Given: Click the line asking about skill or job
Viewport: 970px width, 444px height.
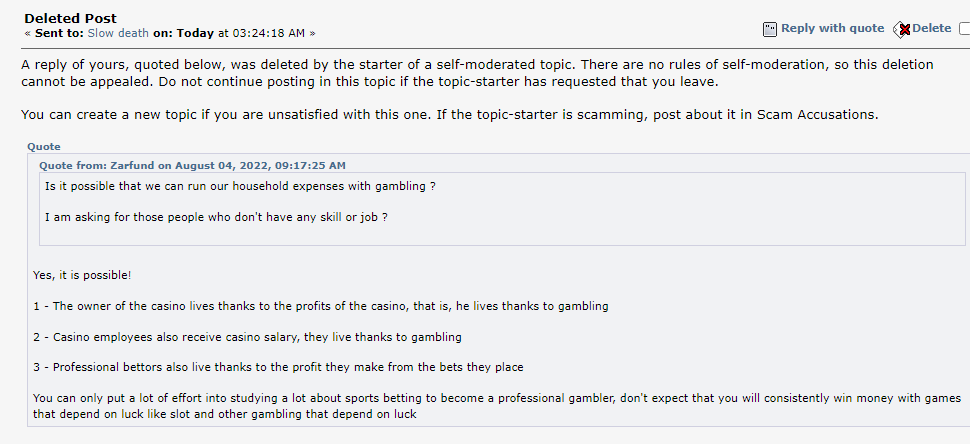Looking at the screenshot, I should (217, 217).
